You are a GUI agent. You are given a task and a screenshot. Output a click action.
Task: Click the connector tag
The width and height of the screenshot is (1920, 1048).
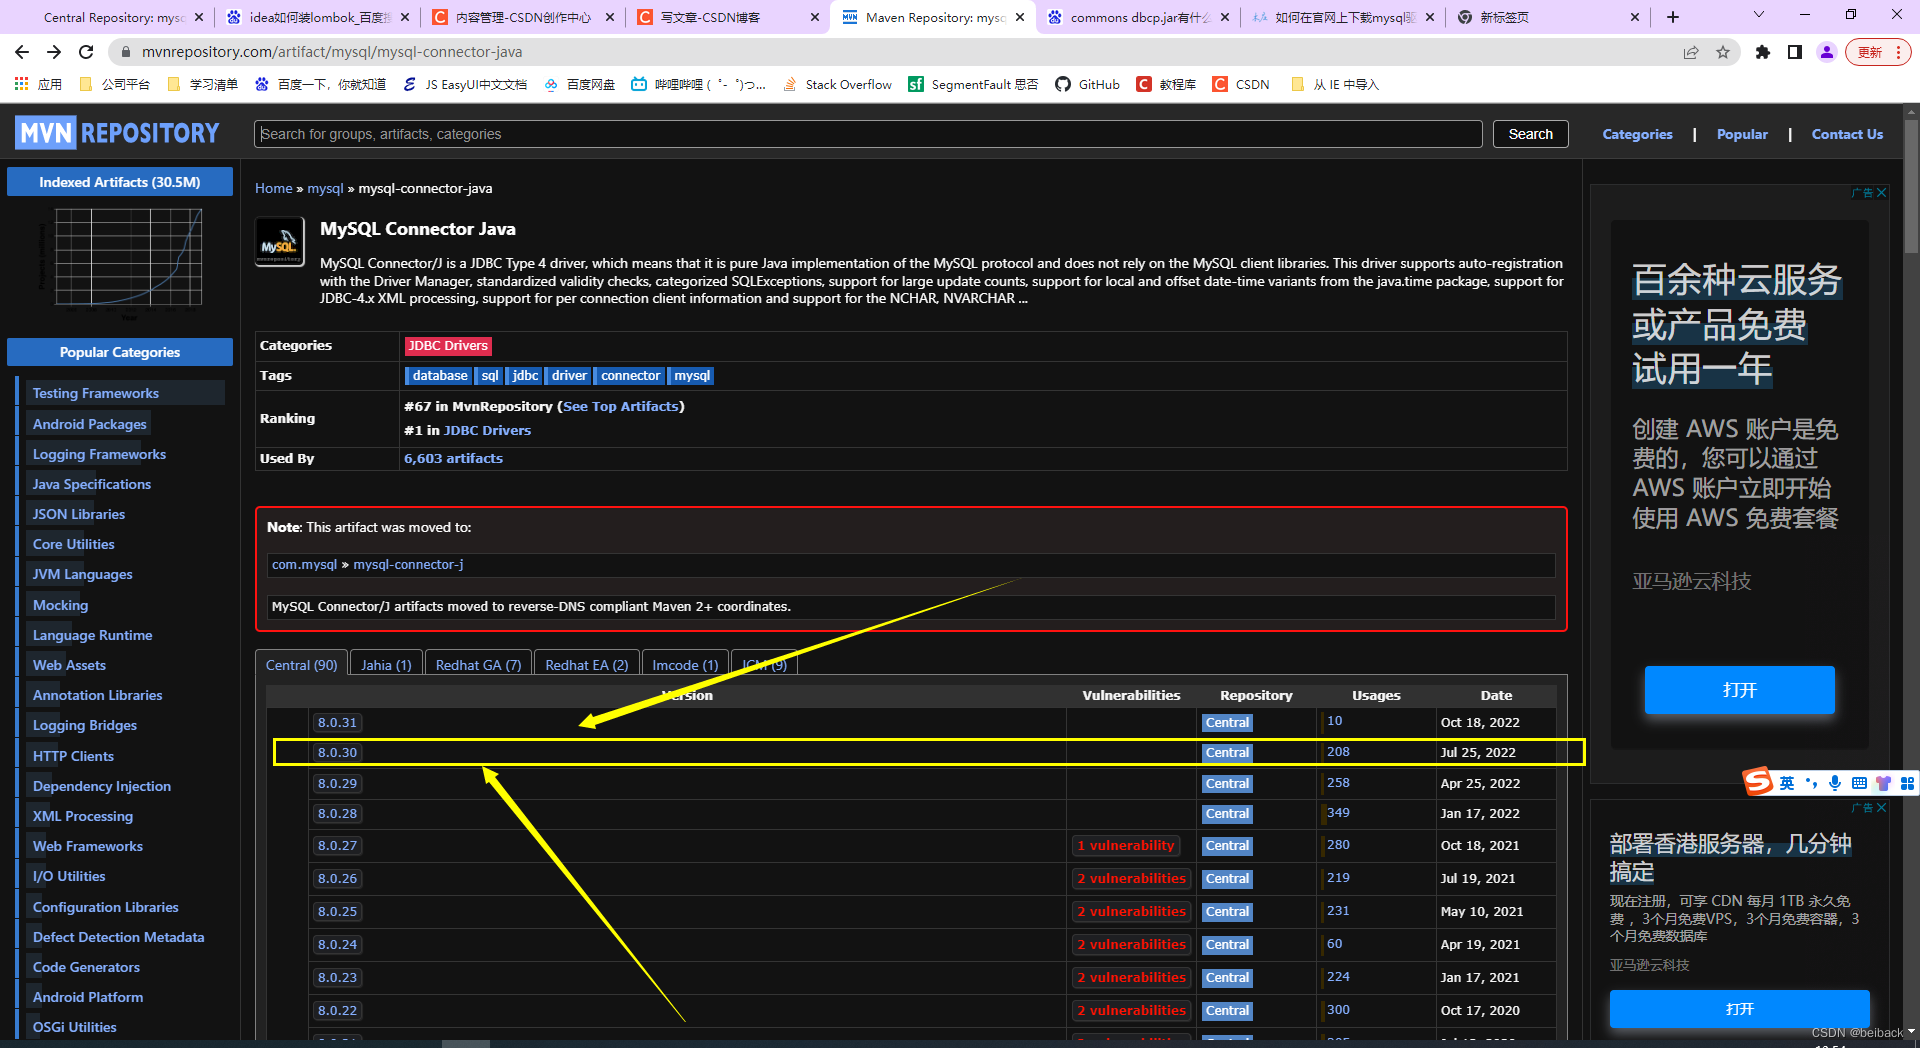coord(630,376)
